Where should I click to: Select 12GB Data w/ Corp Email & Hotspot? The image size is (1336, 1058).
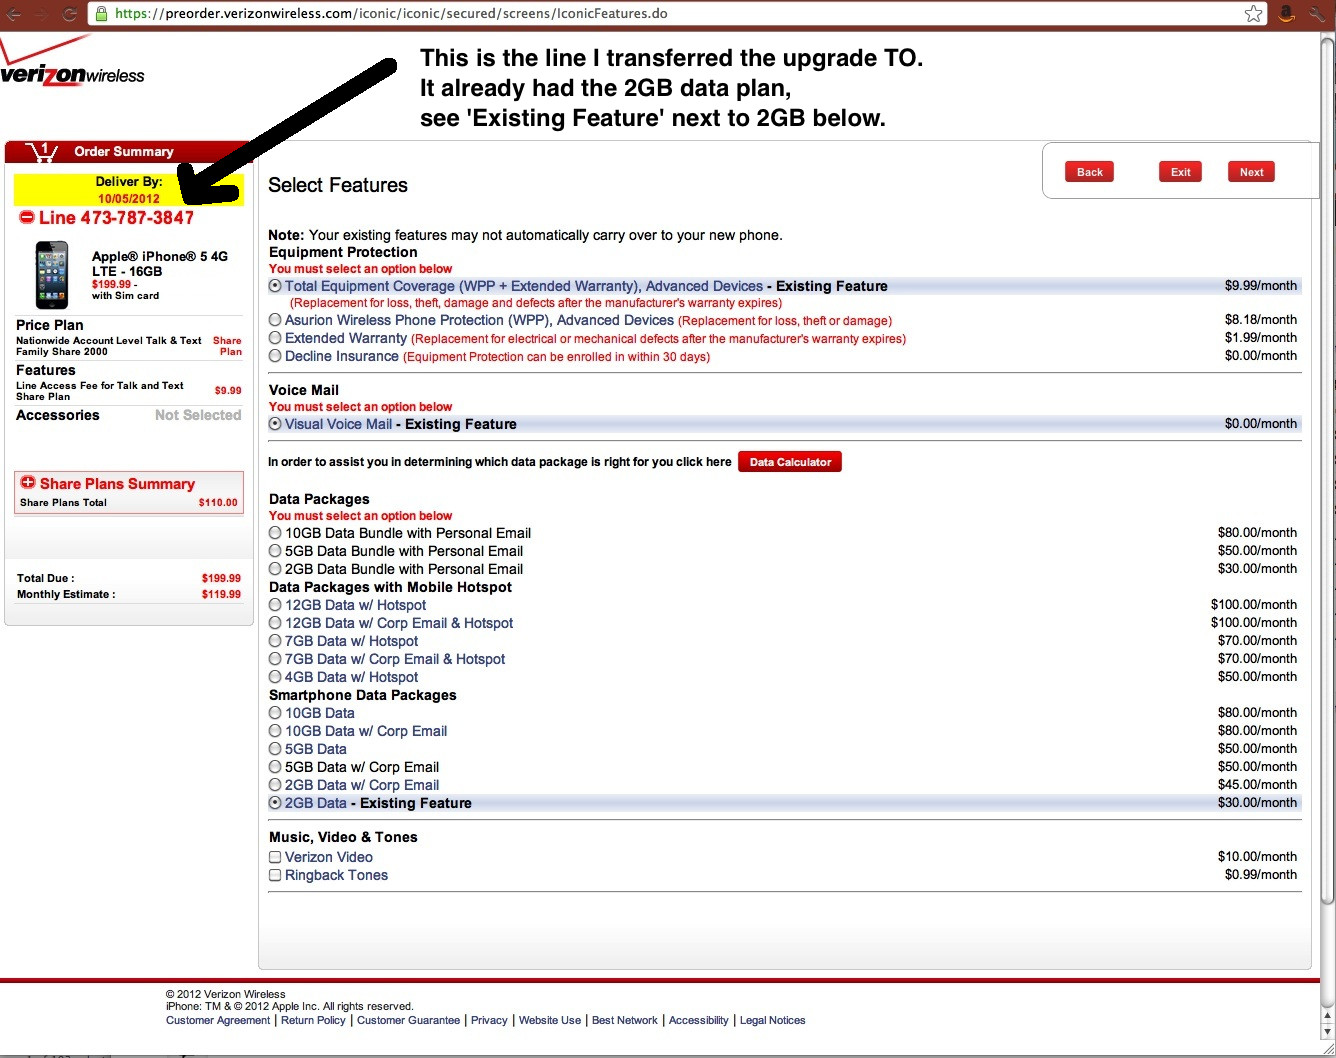pyautogui.click(x=275, y=623)
